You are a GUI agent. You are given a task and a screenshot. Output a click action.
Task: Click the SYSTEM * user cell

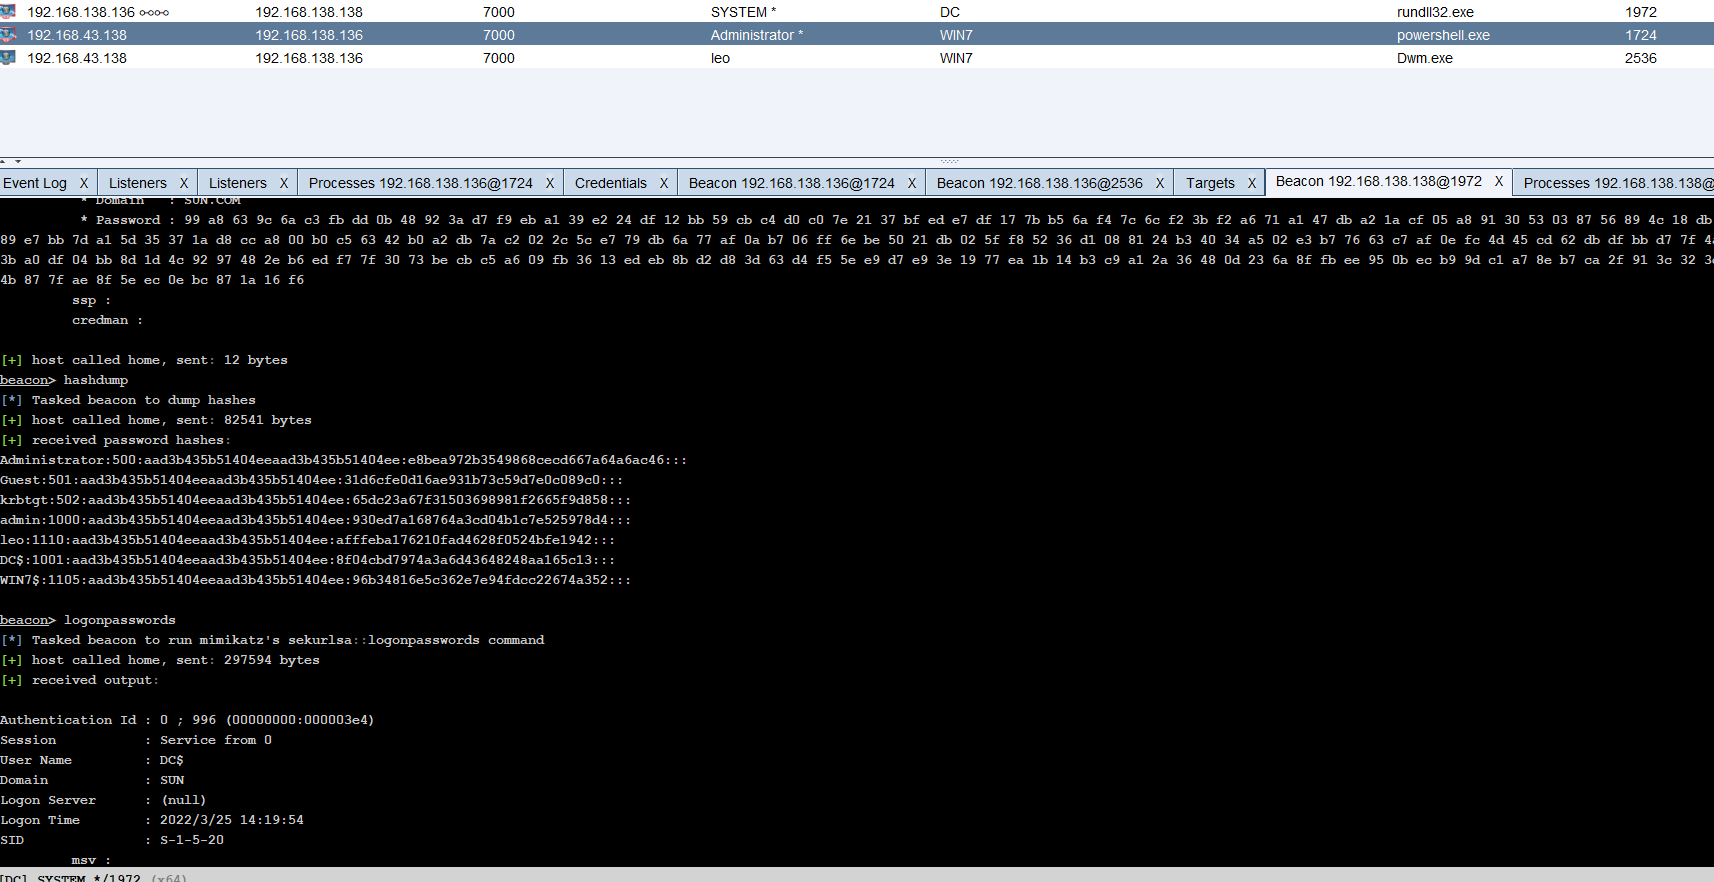pos(743,12)
